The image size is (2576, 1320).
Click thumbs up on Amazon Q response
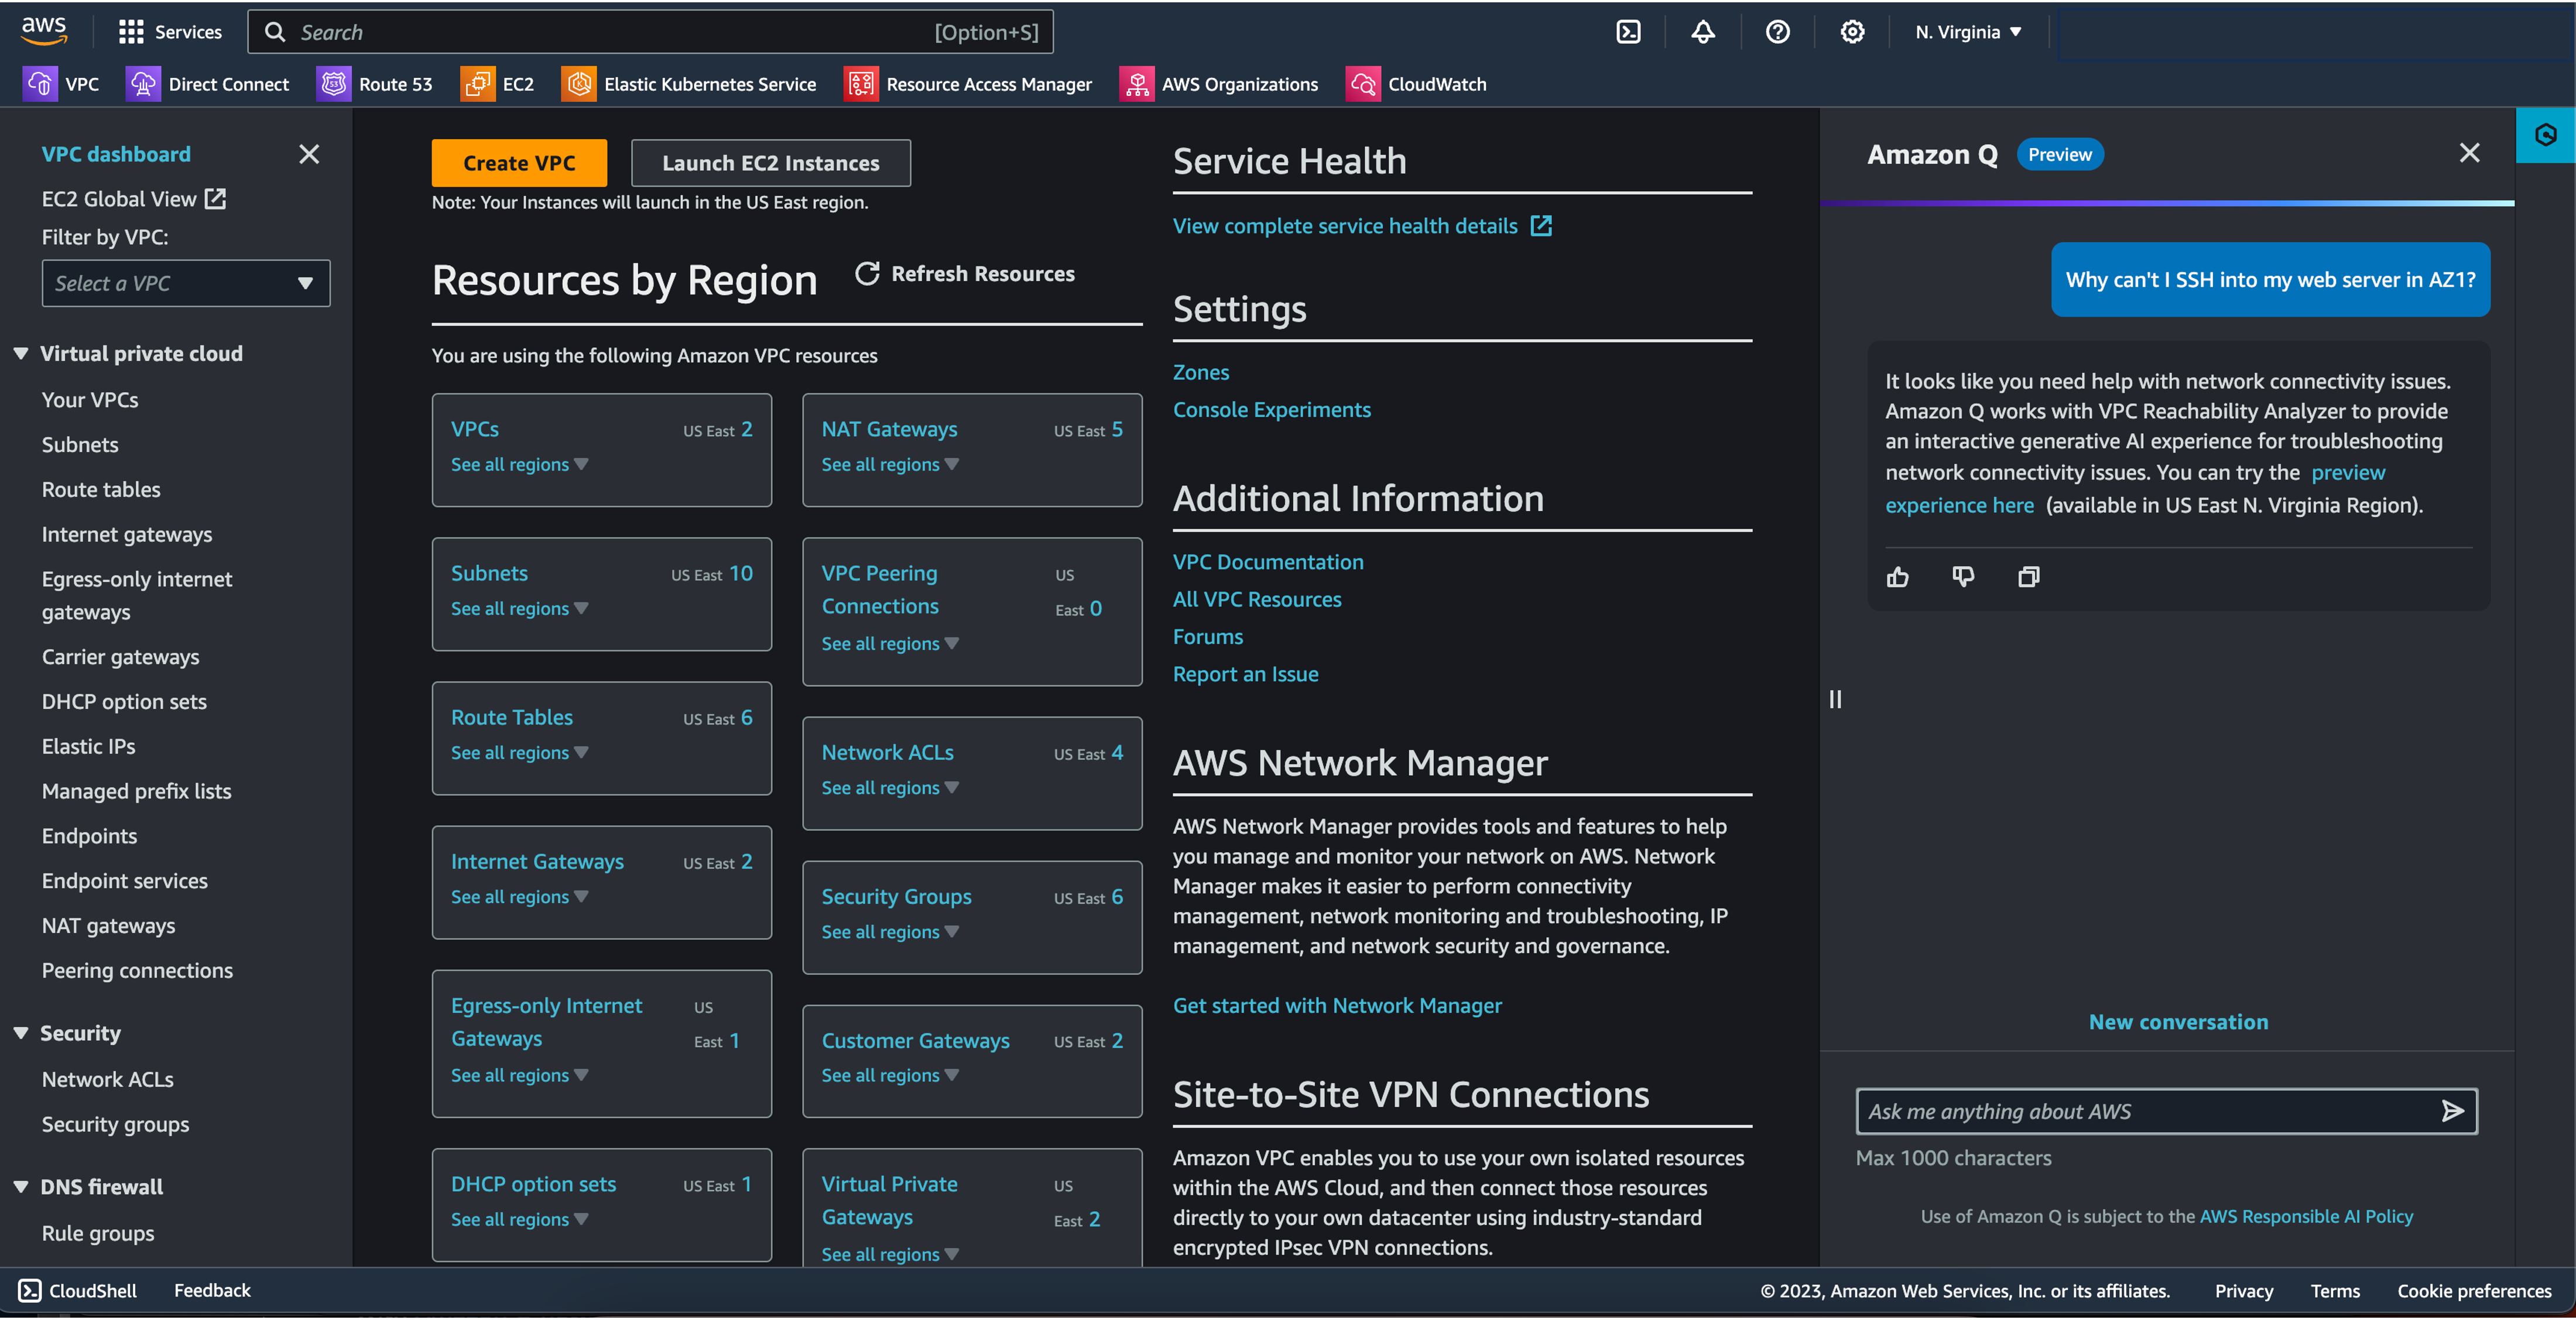tap(1897, 577)
